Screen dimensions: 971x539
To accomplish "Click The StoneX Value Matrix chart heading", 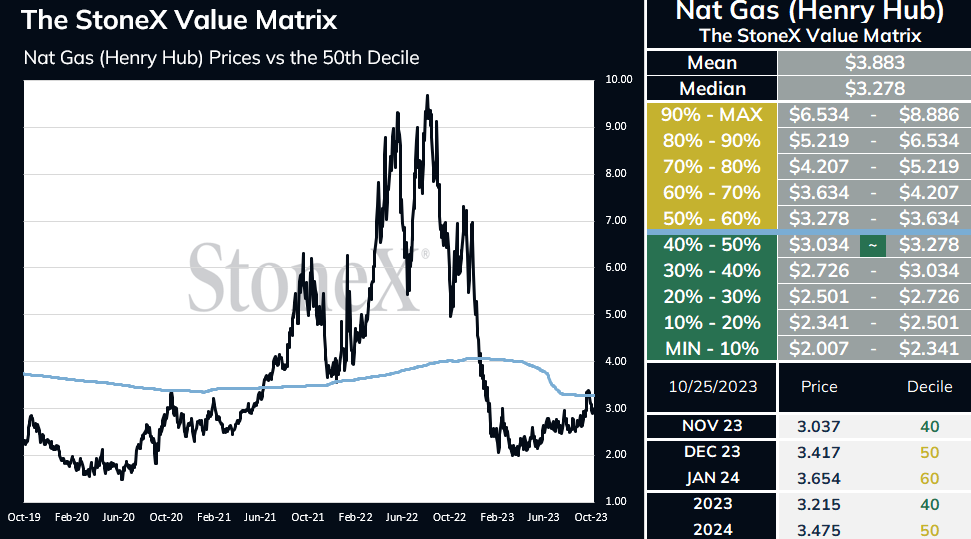I will (179, 20).
